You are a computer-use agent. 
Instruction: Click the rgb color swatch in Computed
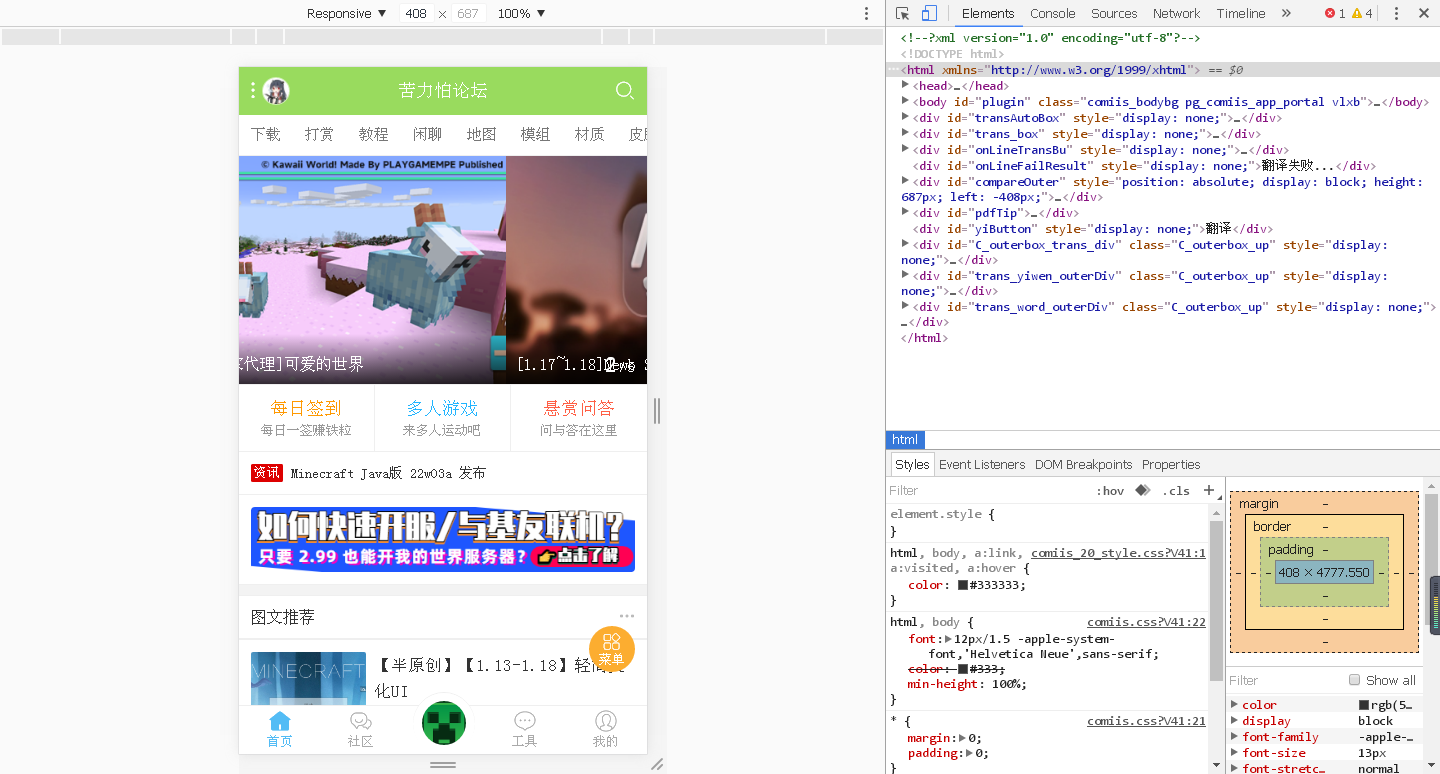point(1364,705)
